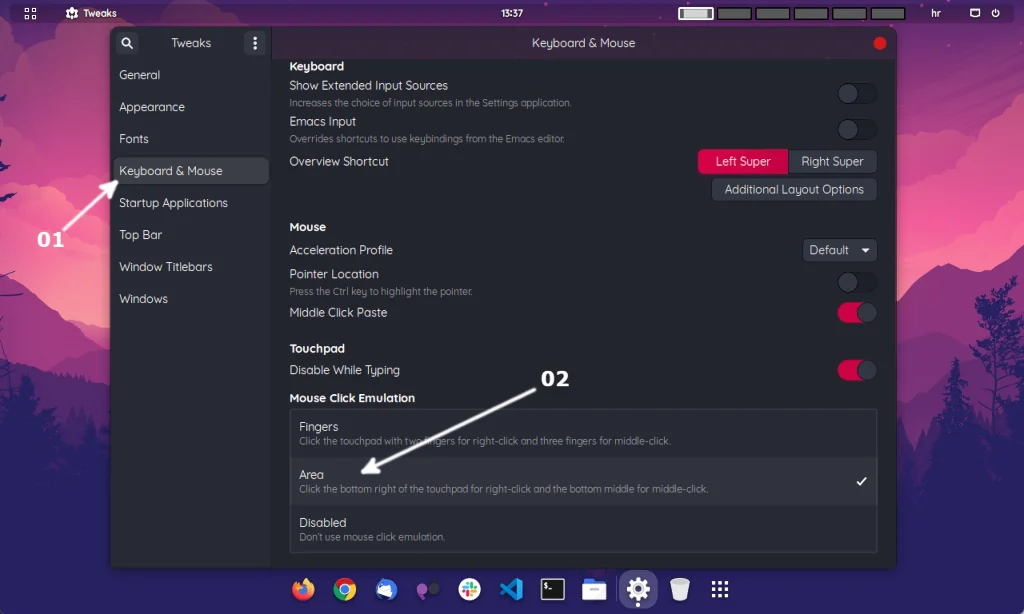This screenshot has height=614, width=1024.
Task: Launch Visual Studio Code from the dock
Action: (511, 589)
